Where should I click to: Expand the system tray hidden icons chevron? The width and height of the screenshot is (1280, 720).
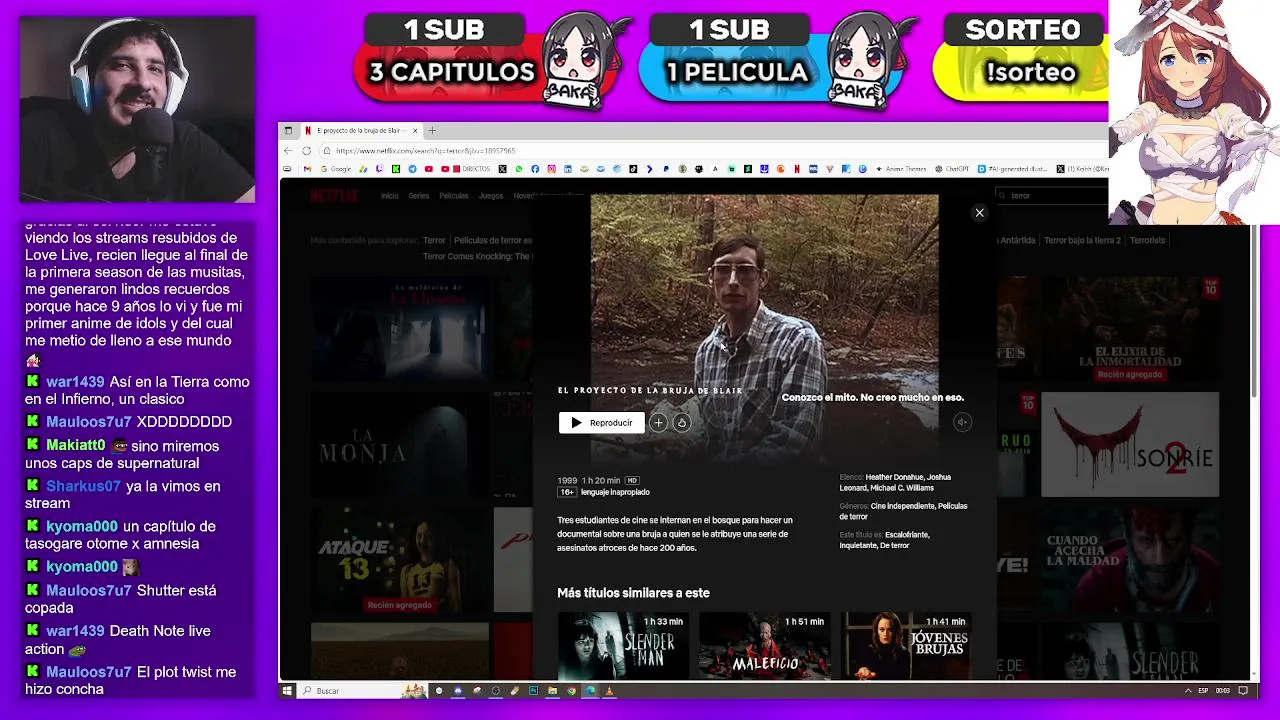point(1188,691)
